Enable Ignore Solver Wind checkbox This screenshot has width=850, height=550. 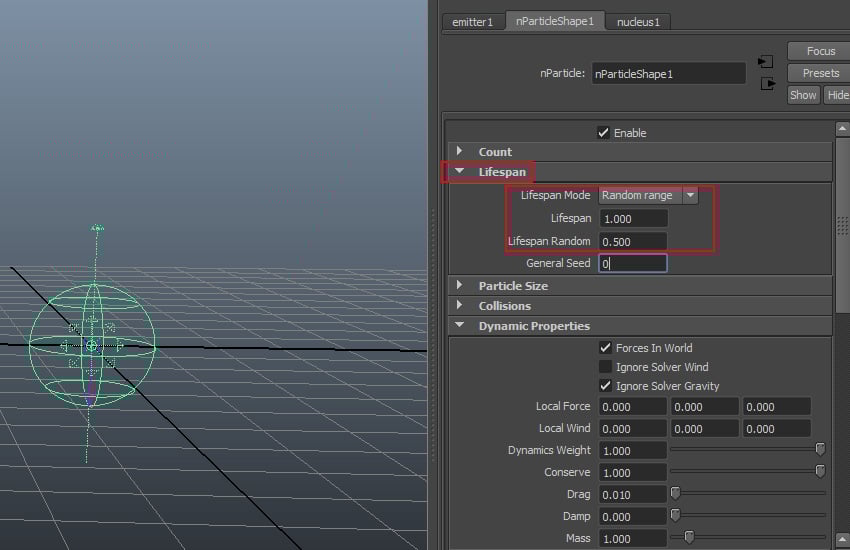click(x=606, y=367)
